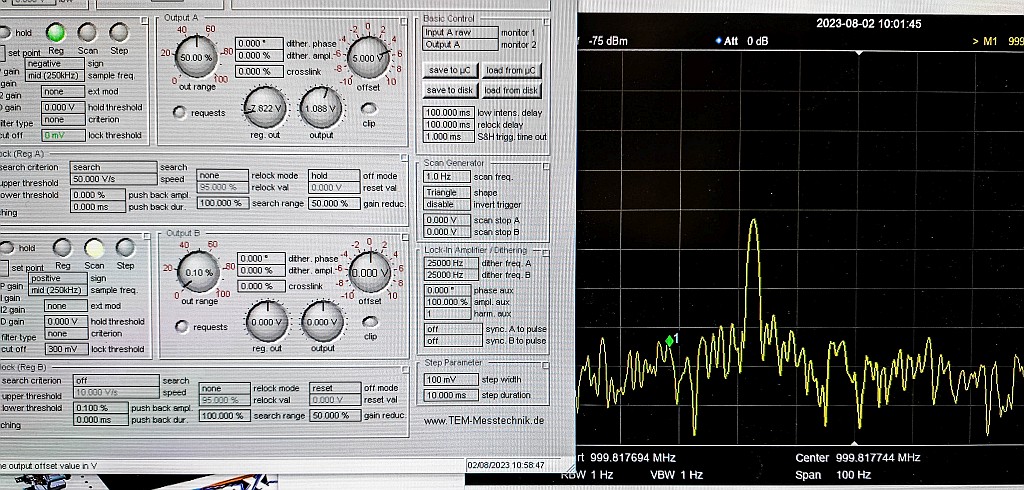
Task: Toggle the requests indicator in Output A
Action: coord(180,113)
